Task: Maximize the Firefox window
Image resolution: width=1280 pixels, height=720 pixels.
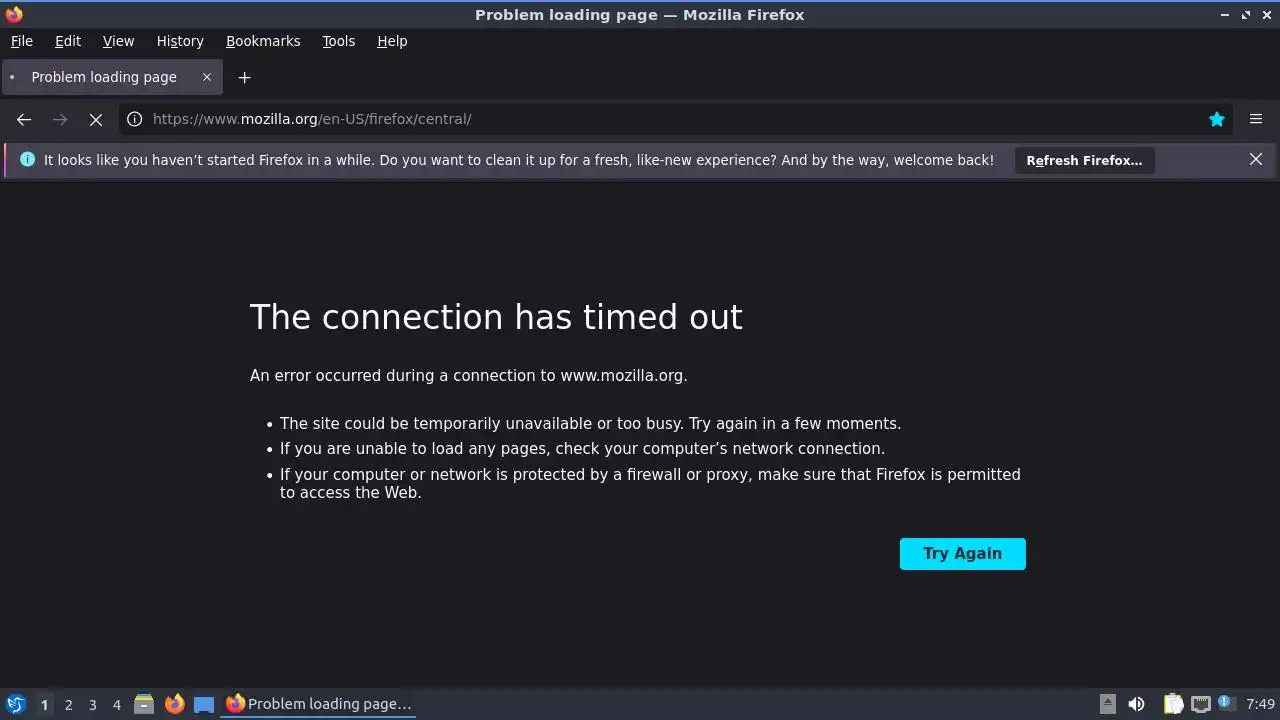Action: pos(1246,14)
